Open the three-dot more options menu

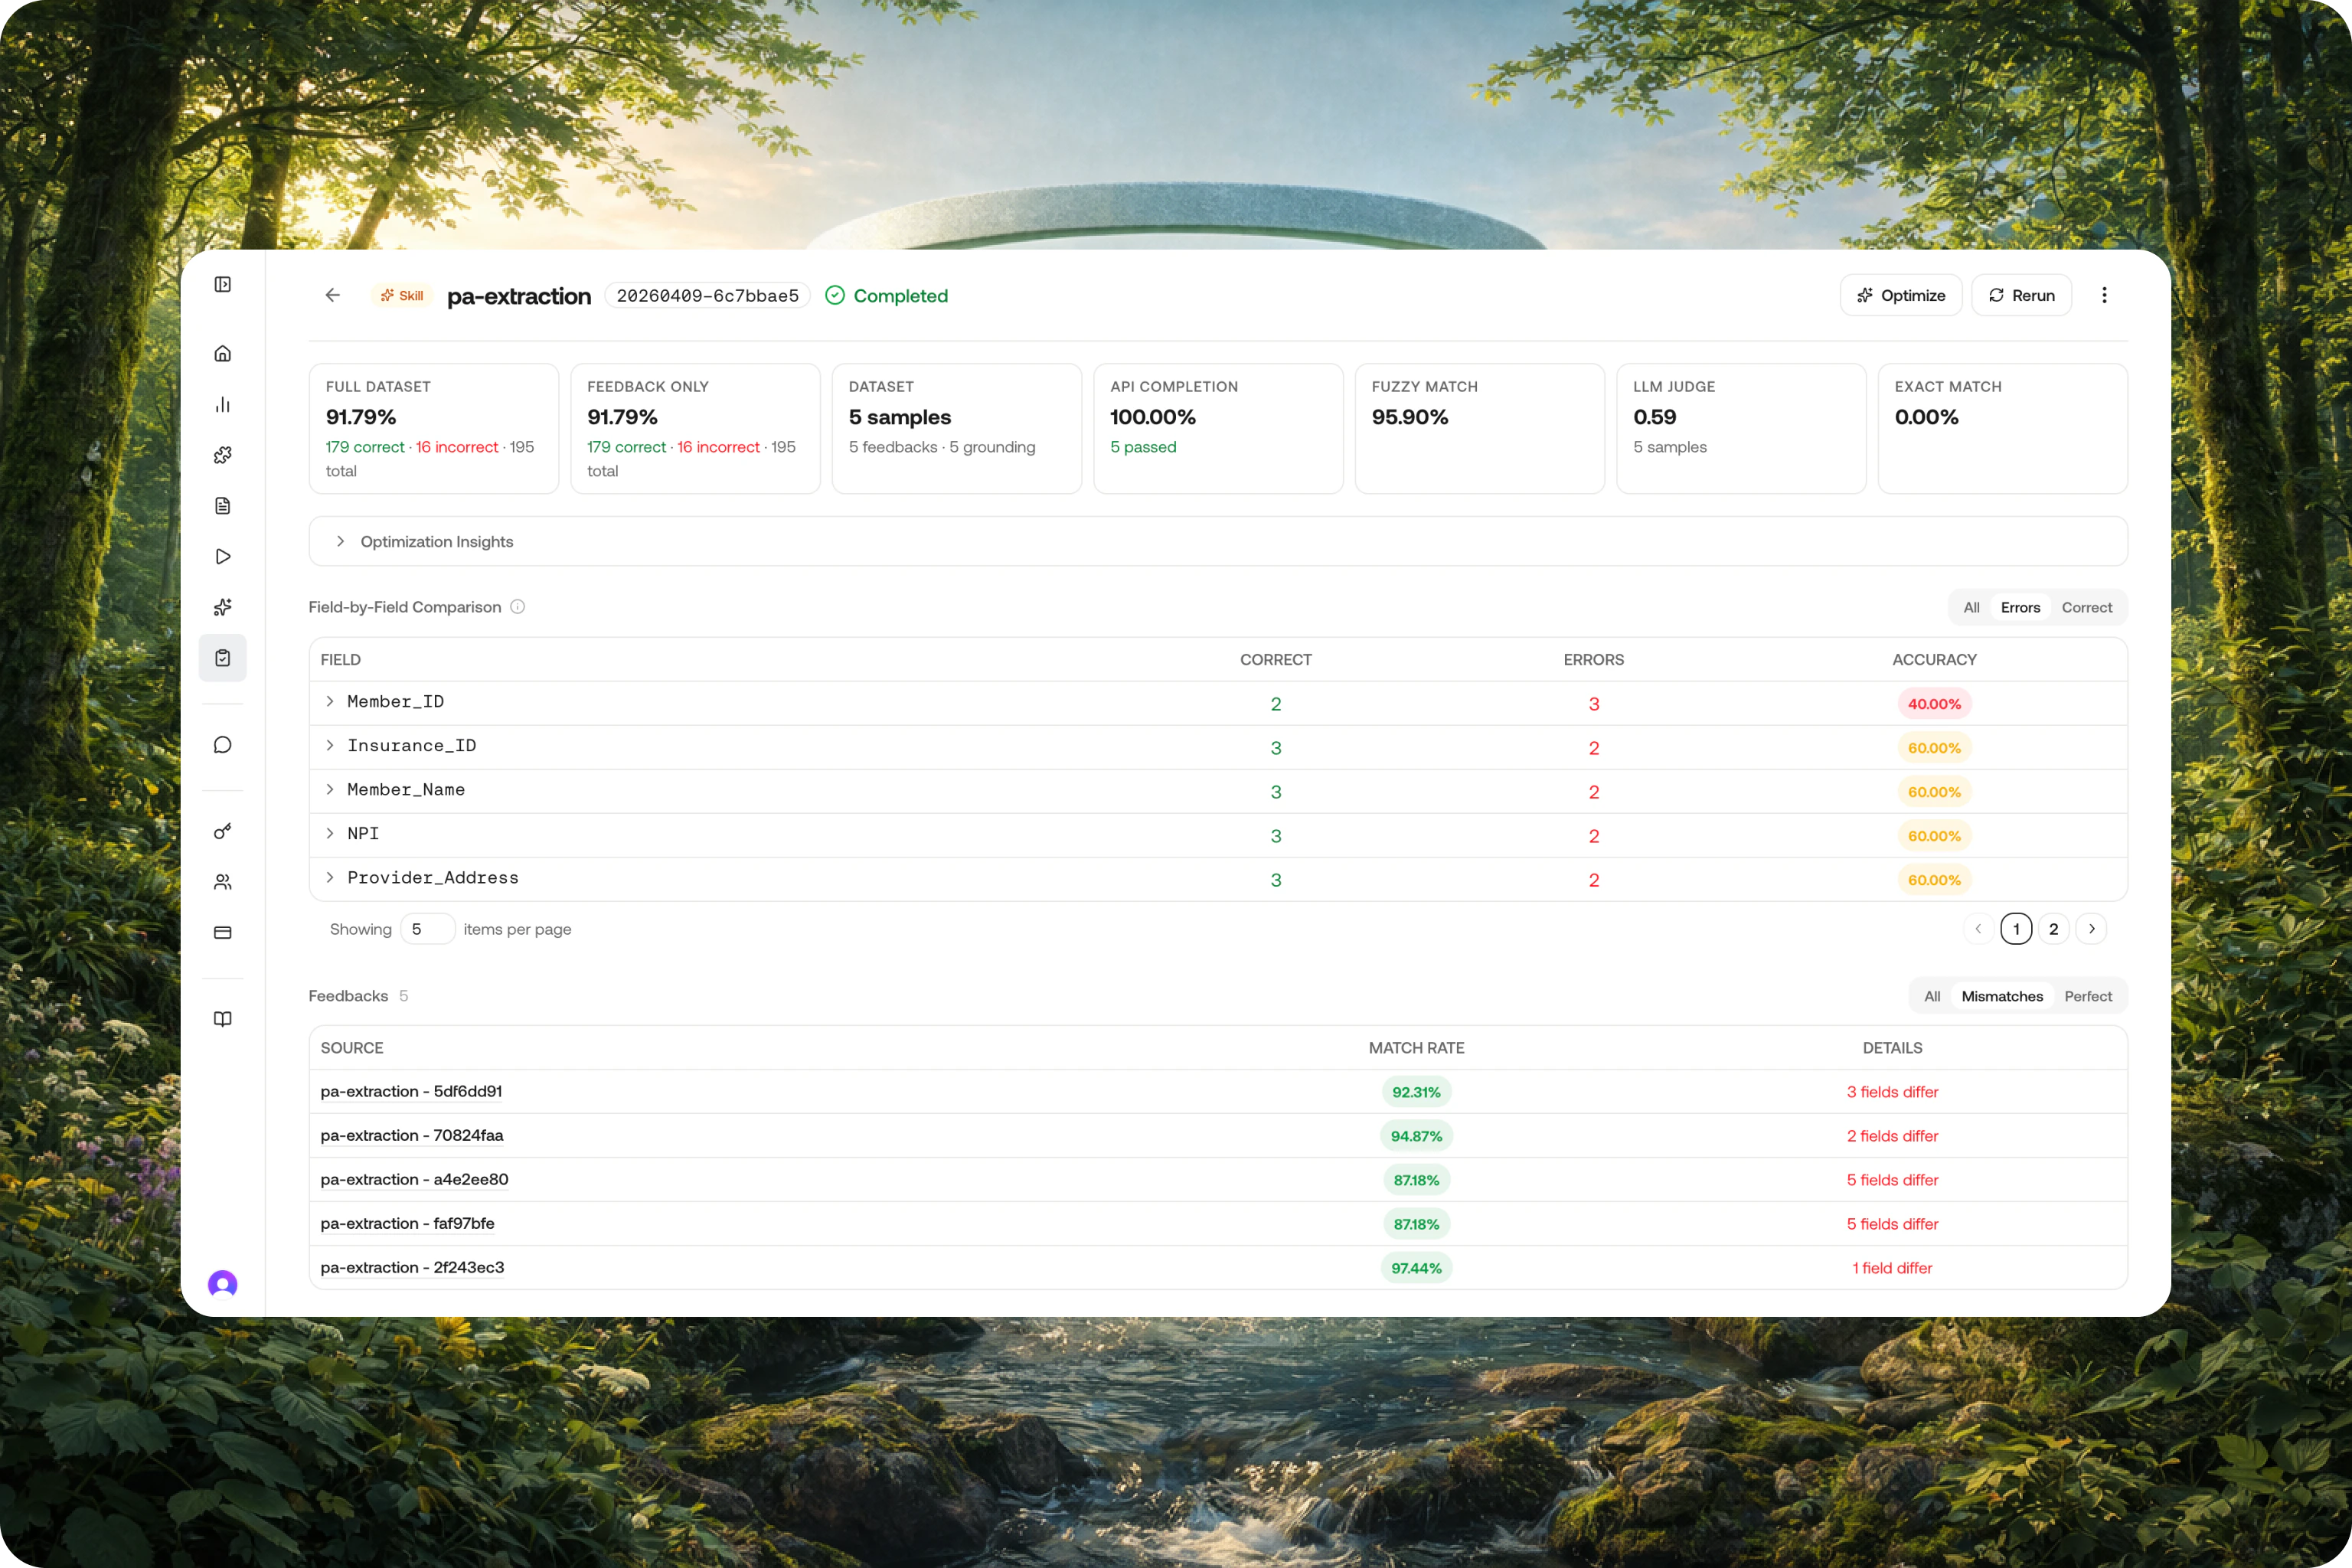pos(2104,295)
